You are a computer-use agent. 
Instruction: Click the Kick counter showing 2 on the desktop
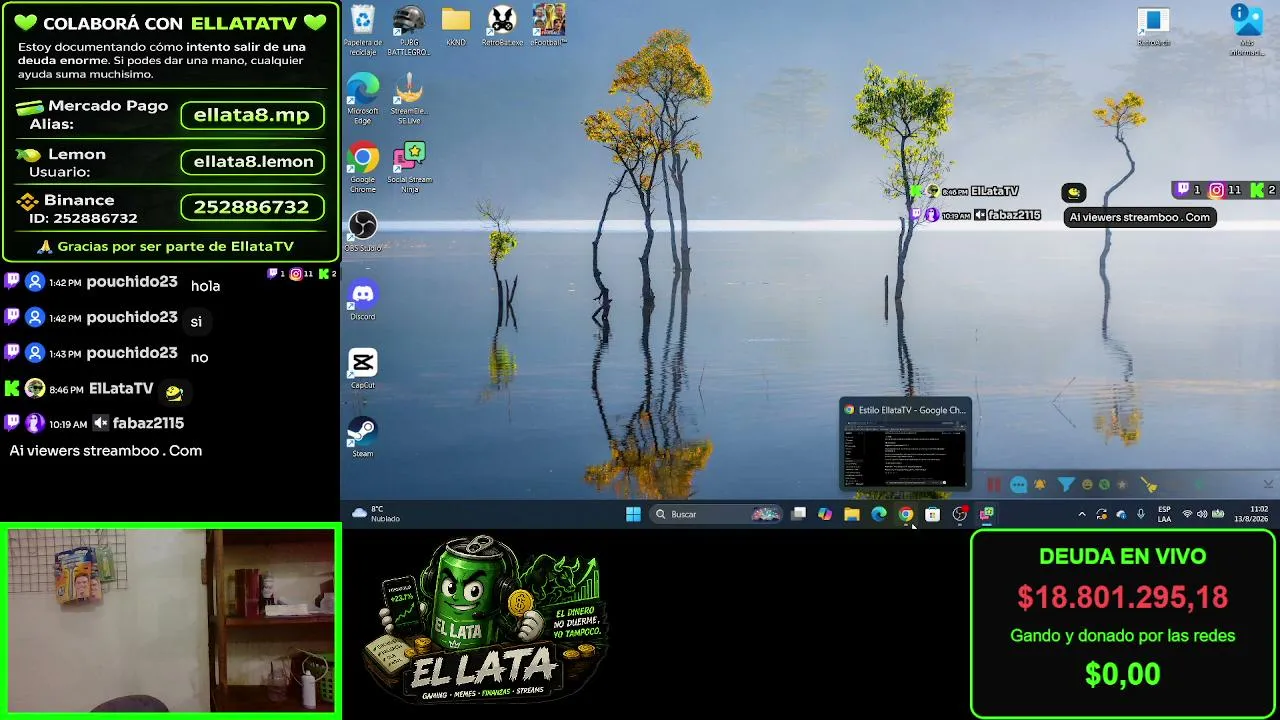click(1263, 190)
